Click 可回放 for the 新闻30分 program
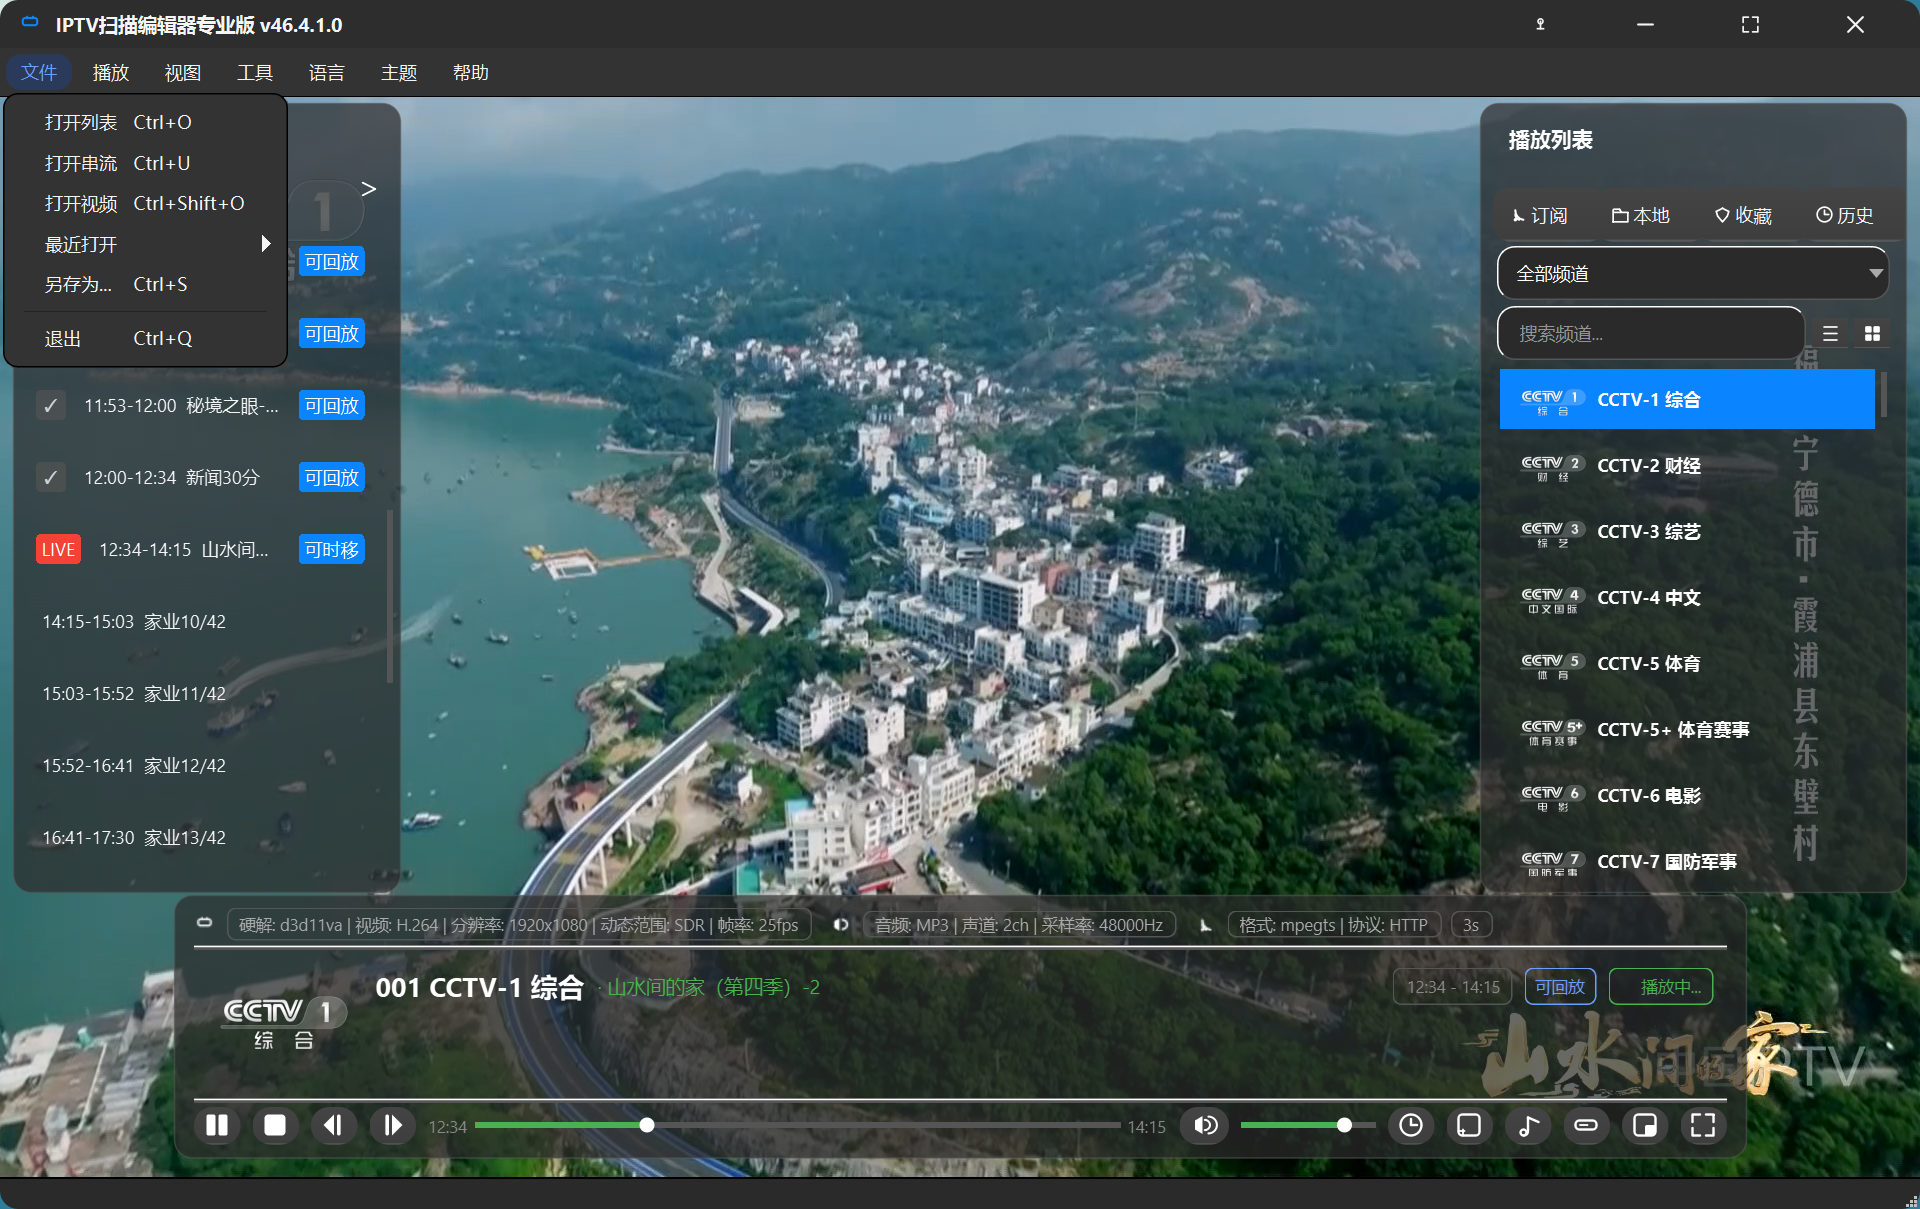 [332, 478]
